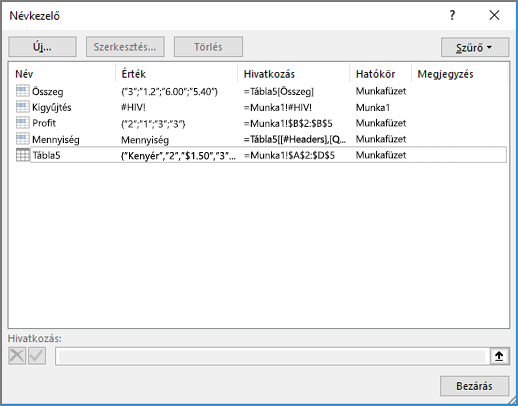Click the Munka1 scope cell
The height and width of the screenshot is (406, 518).
373,107
